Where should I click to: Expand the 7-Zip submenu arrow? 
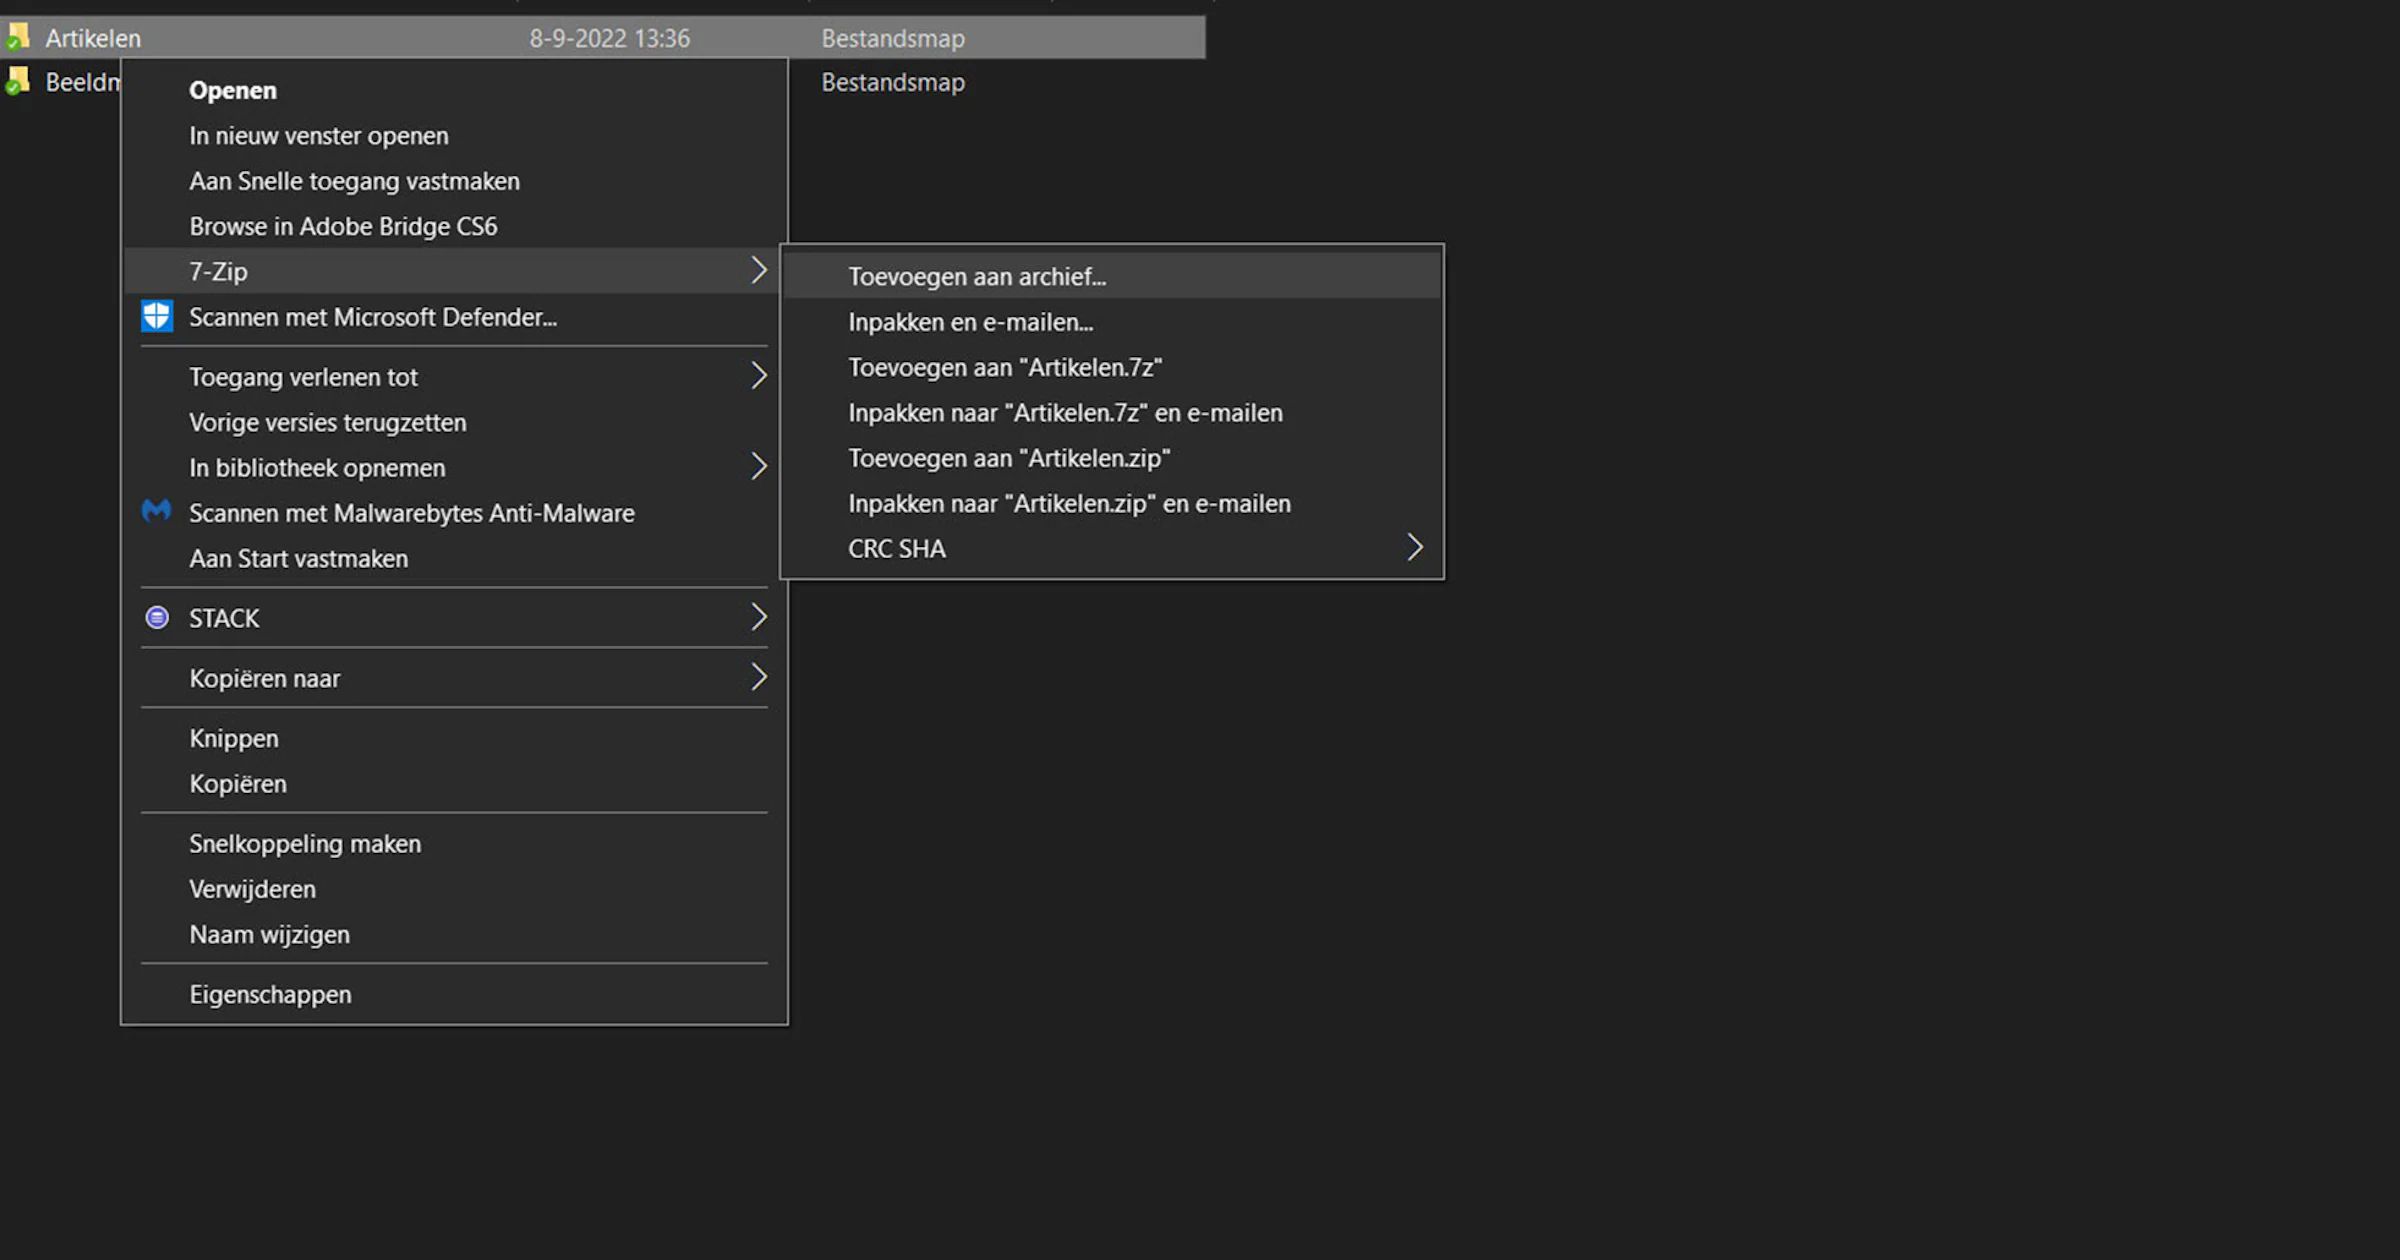pos(759,271)
